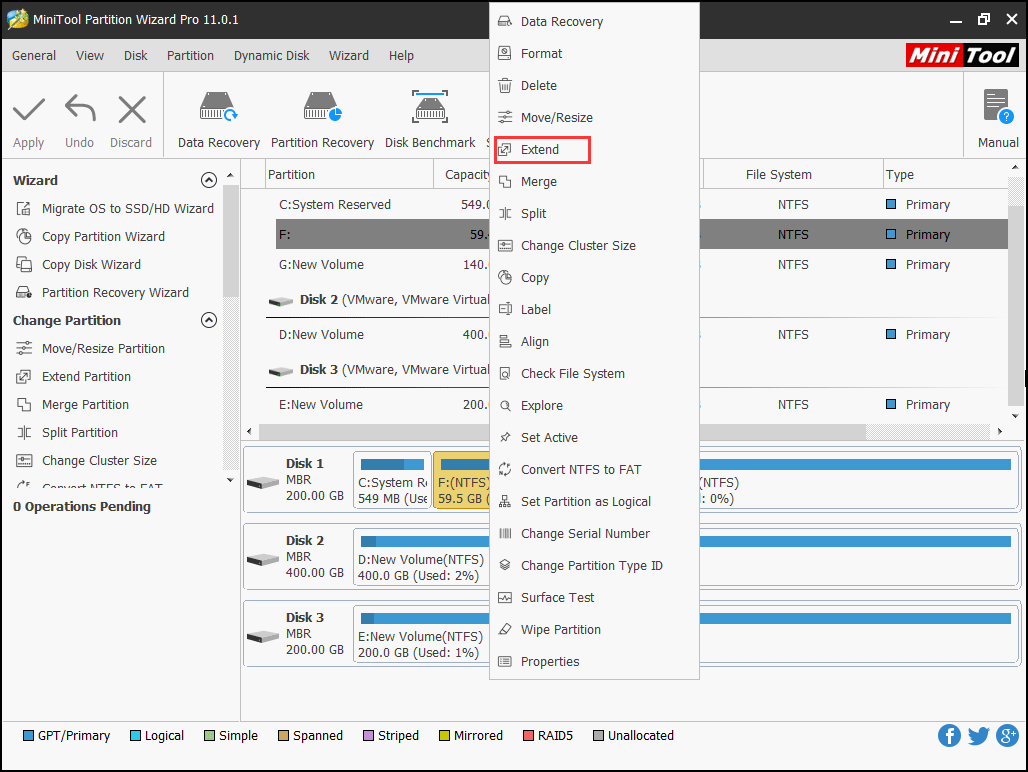
Task: Sort by the File System column header
Action: (778, 174)
